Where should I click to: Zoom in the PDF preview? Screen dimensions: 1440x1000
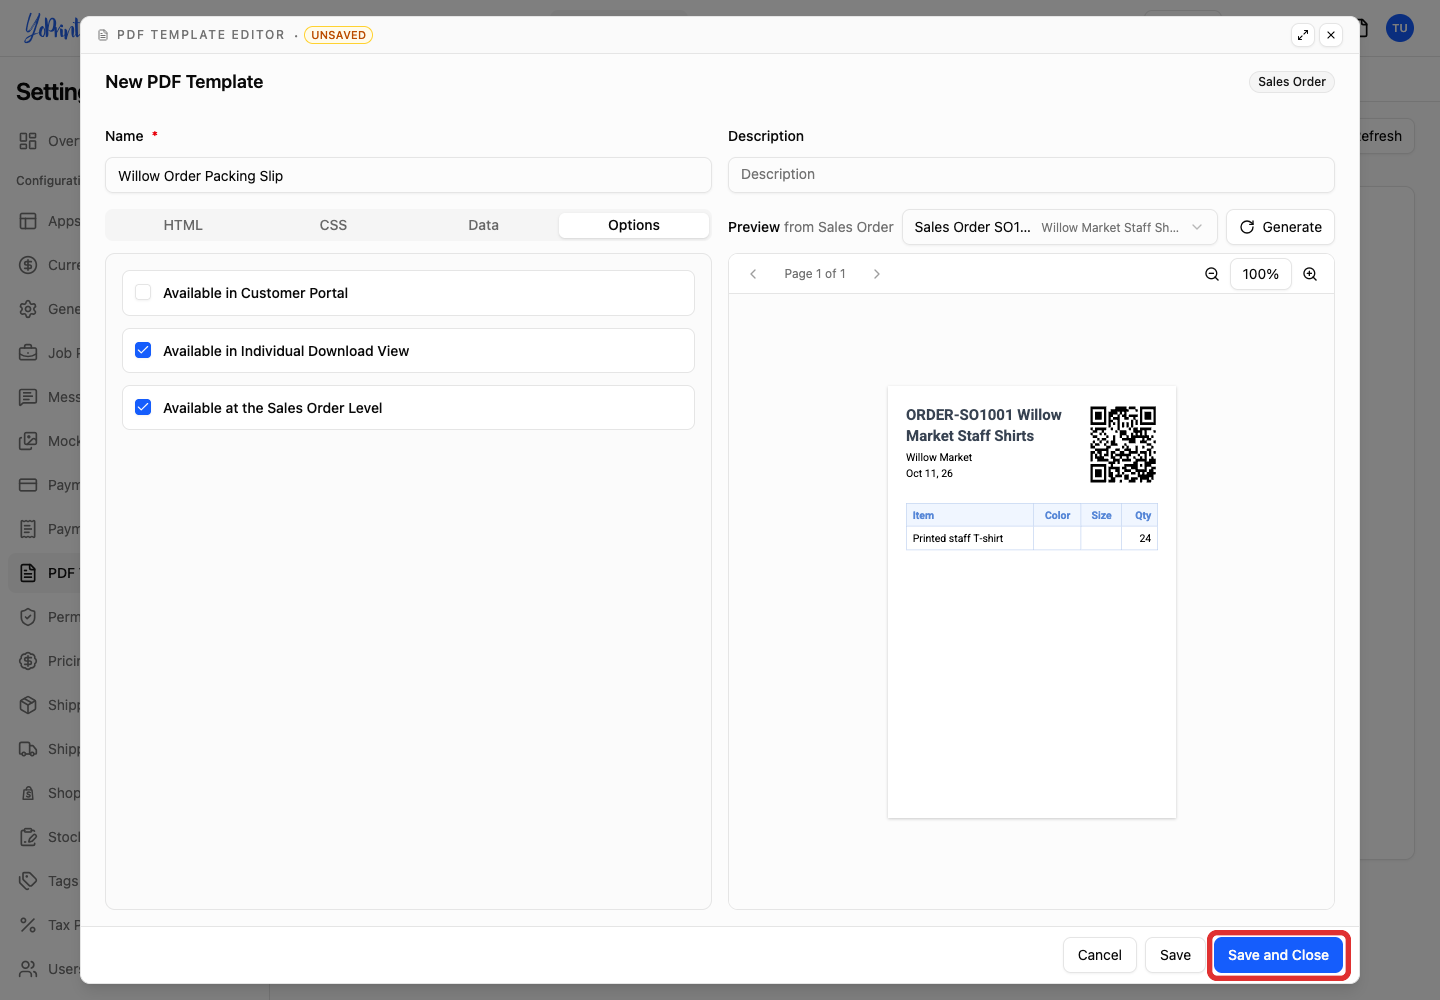(1310, 274)
